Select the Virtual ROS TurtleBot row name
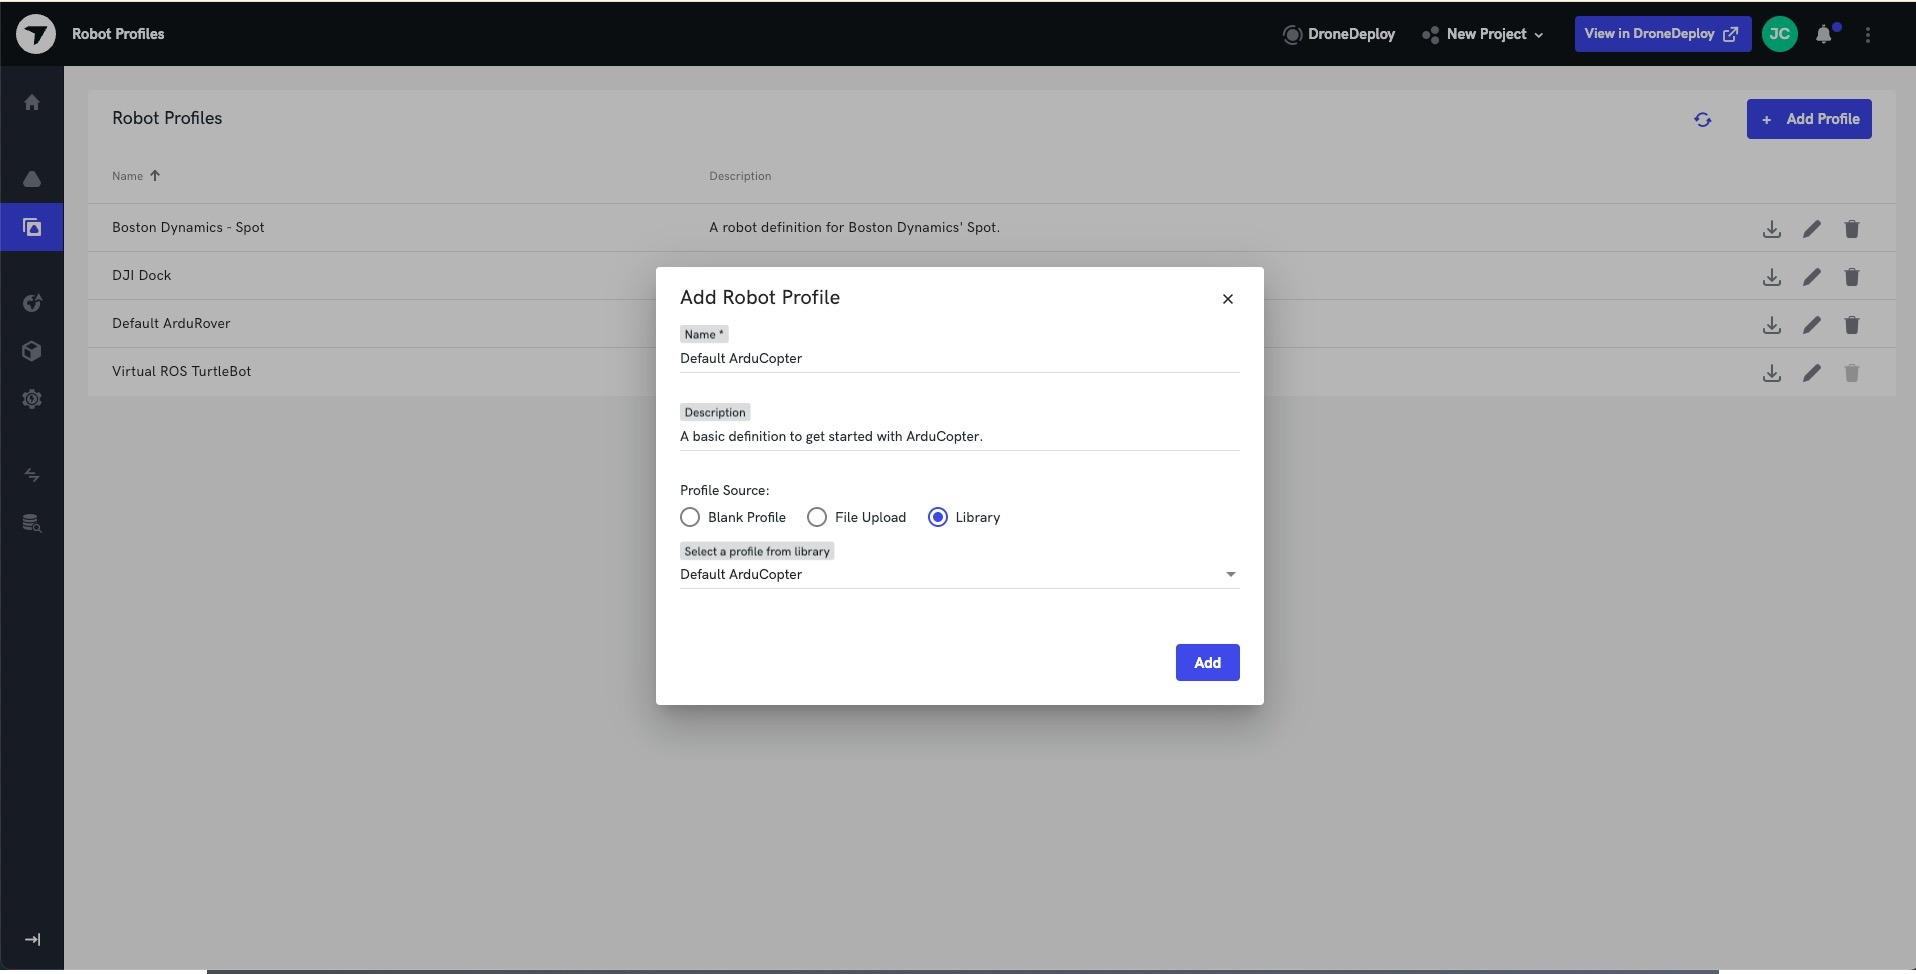The image size is (1916, 974). (x=181, y=371)
